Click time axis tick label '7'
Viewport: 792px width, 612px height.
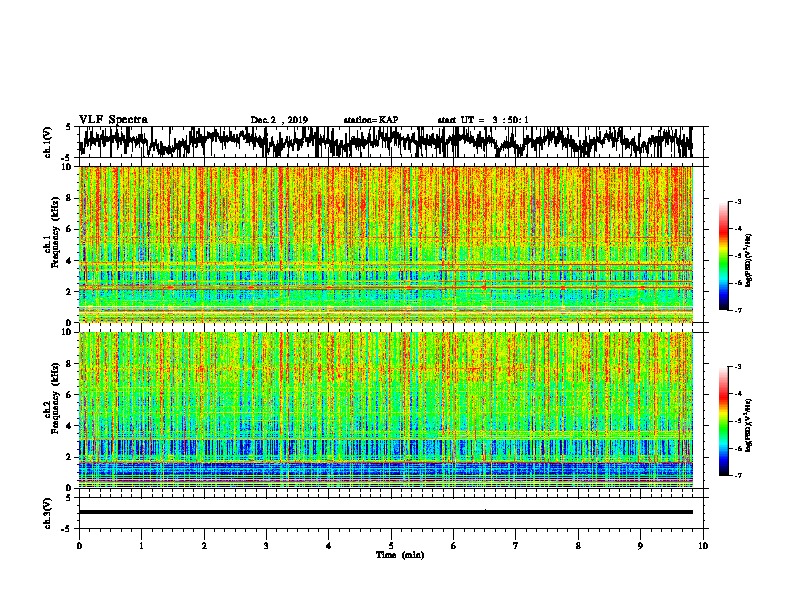[x=516, y=546]
